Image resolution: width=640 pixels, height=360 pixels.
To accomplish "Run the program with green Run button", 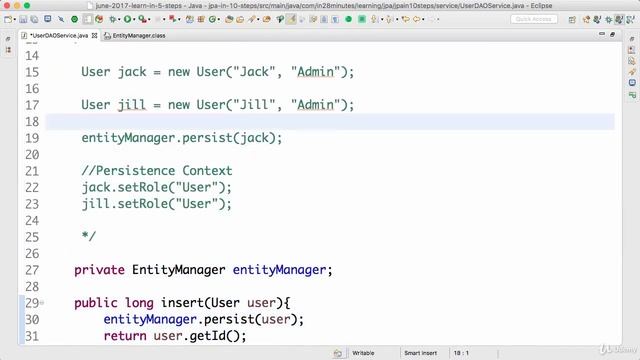I will tap(127, 19).
